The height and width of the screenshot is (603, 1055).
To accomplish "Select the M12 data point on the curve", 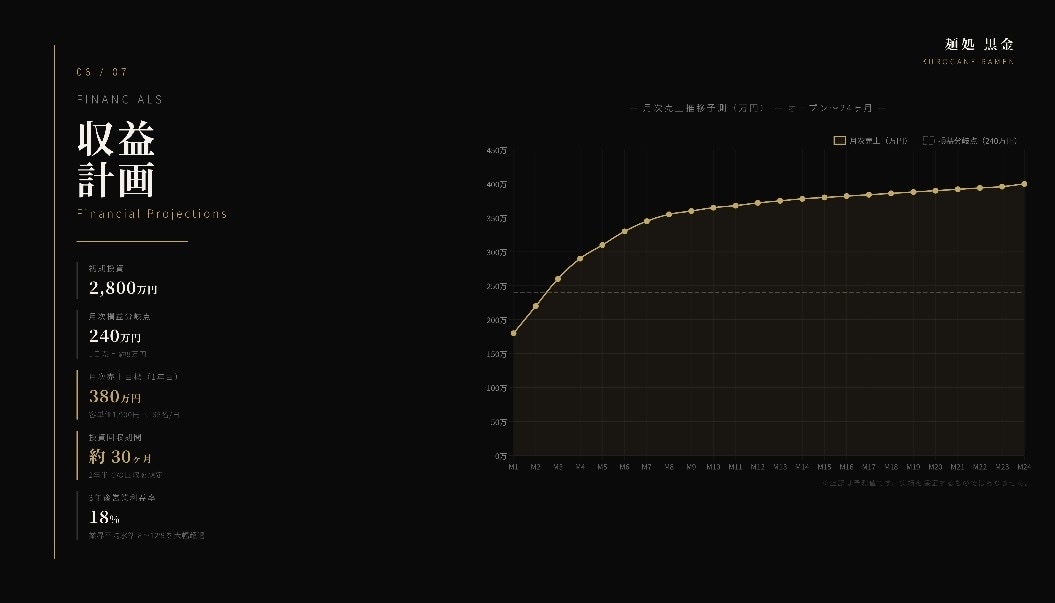I will pos(758,203).
